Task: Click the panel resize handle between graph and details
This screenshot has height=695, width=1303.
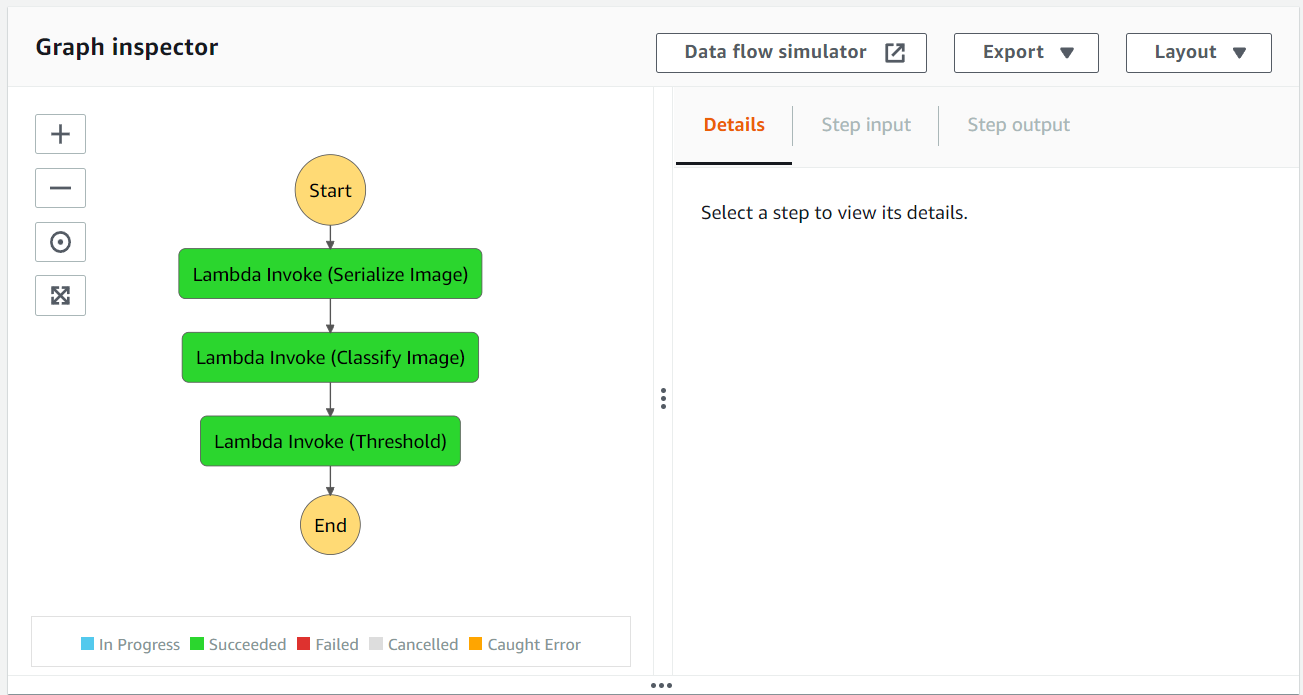Action: coord(663,398)
